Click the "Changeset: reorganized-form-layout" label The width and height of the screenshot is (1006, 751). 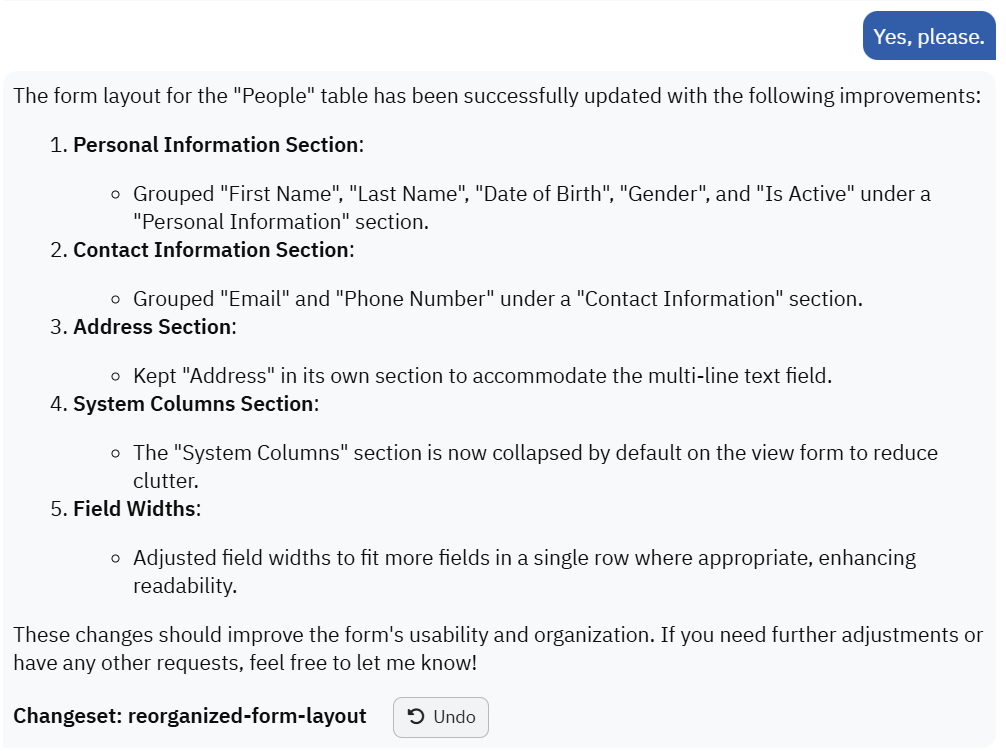click(x=190, y=717)
